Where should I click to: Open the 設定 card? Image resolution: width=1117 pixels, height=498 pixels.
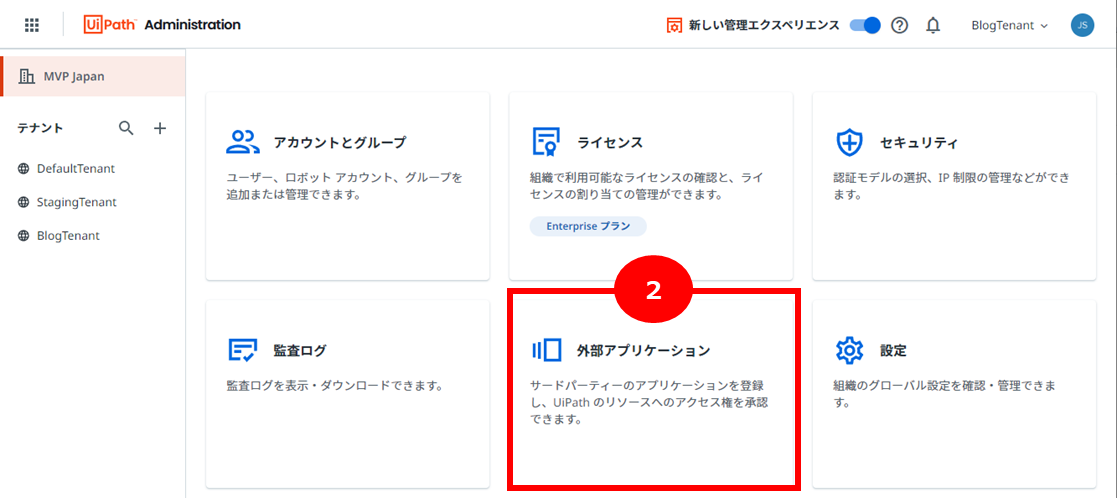click(x=955, y=393)
